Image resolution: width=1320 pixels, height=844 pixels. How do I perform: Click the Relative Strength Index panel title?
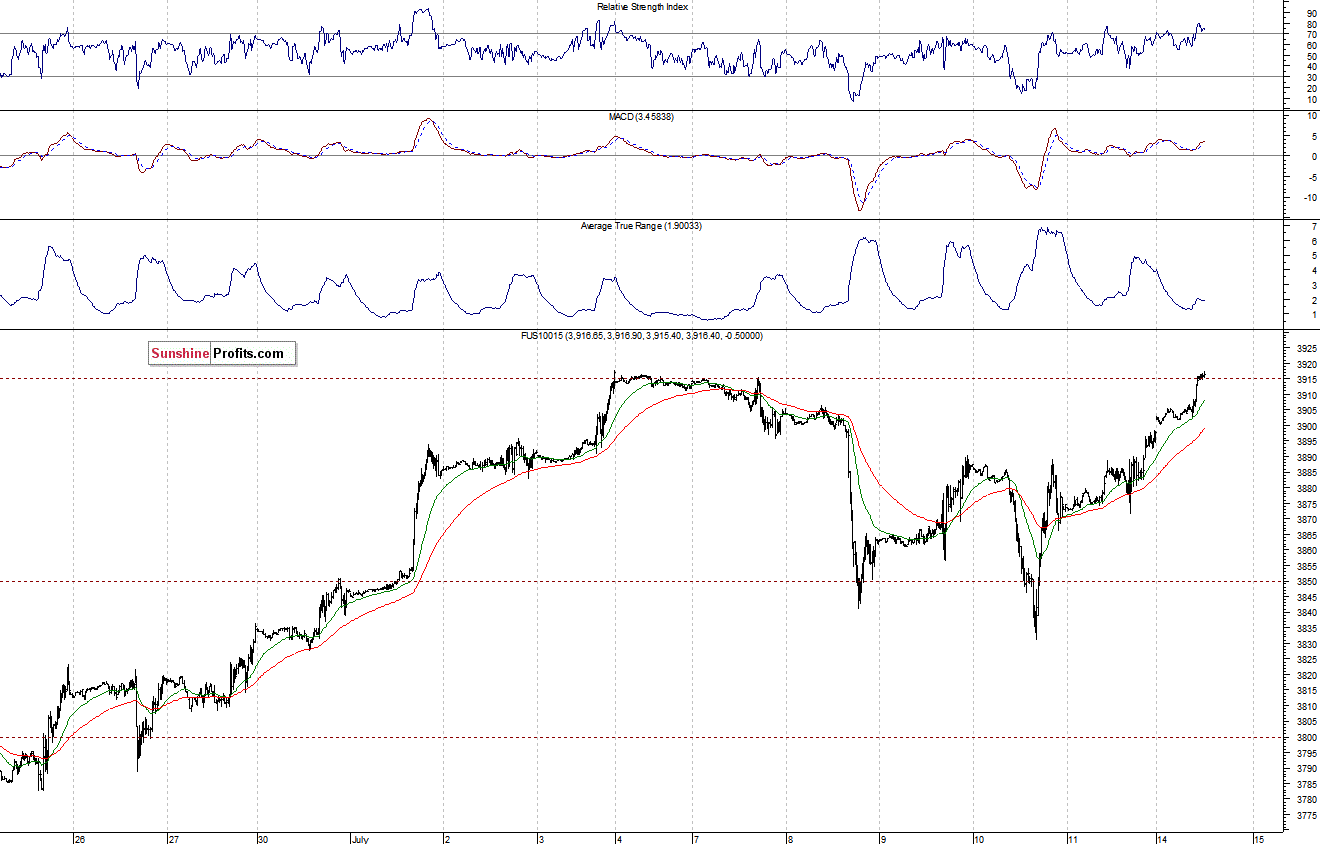tap(643, 7)
